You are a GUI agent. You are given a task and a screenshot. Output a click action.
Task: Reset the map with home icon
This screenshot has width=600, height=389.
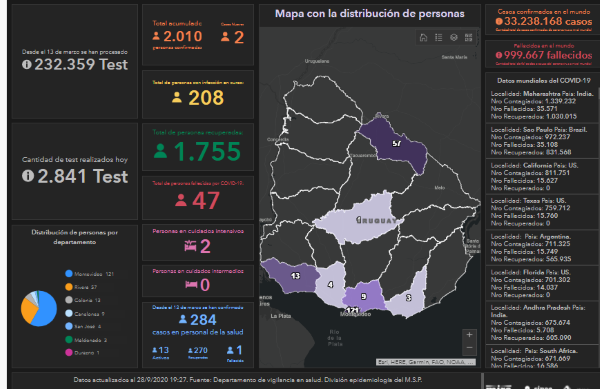click(x=423, y=37)
